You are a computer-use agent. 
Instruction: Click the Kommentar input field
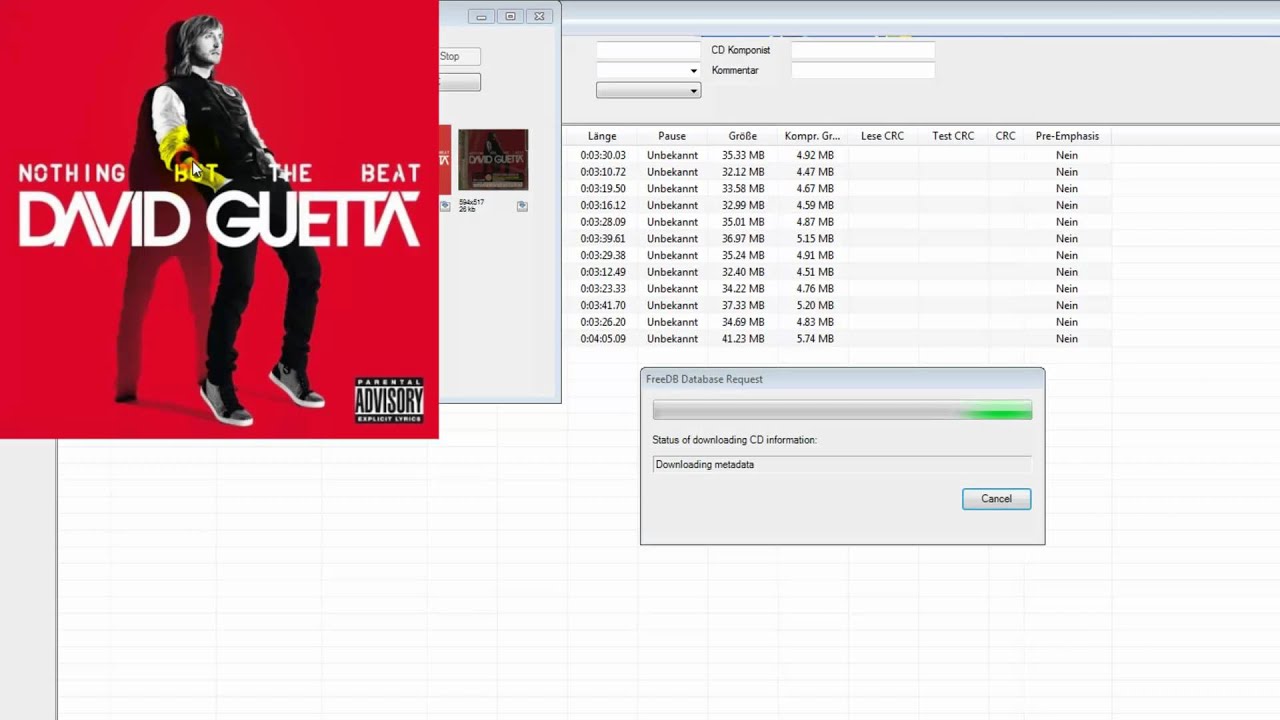[863, 70]
